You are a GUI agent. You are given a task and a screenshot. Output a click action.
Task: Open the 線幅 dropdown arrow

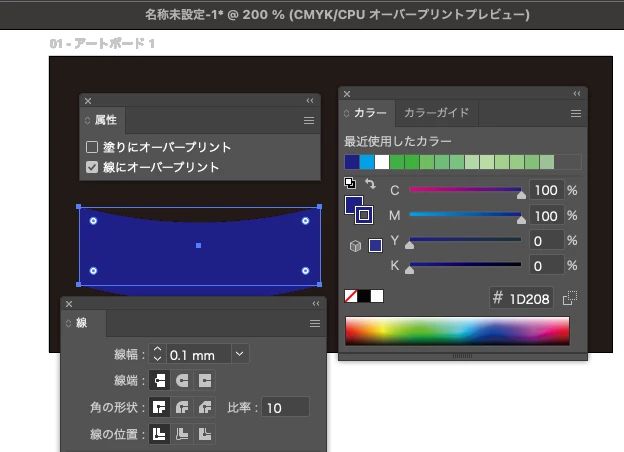pos(240,354)
